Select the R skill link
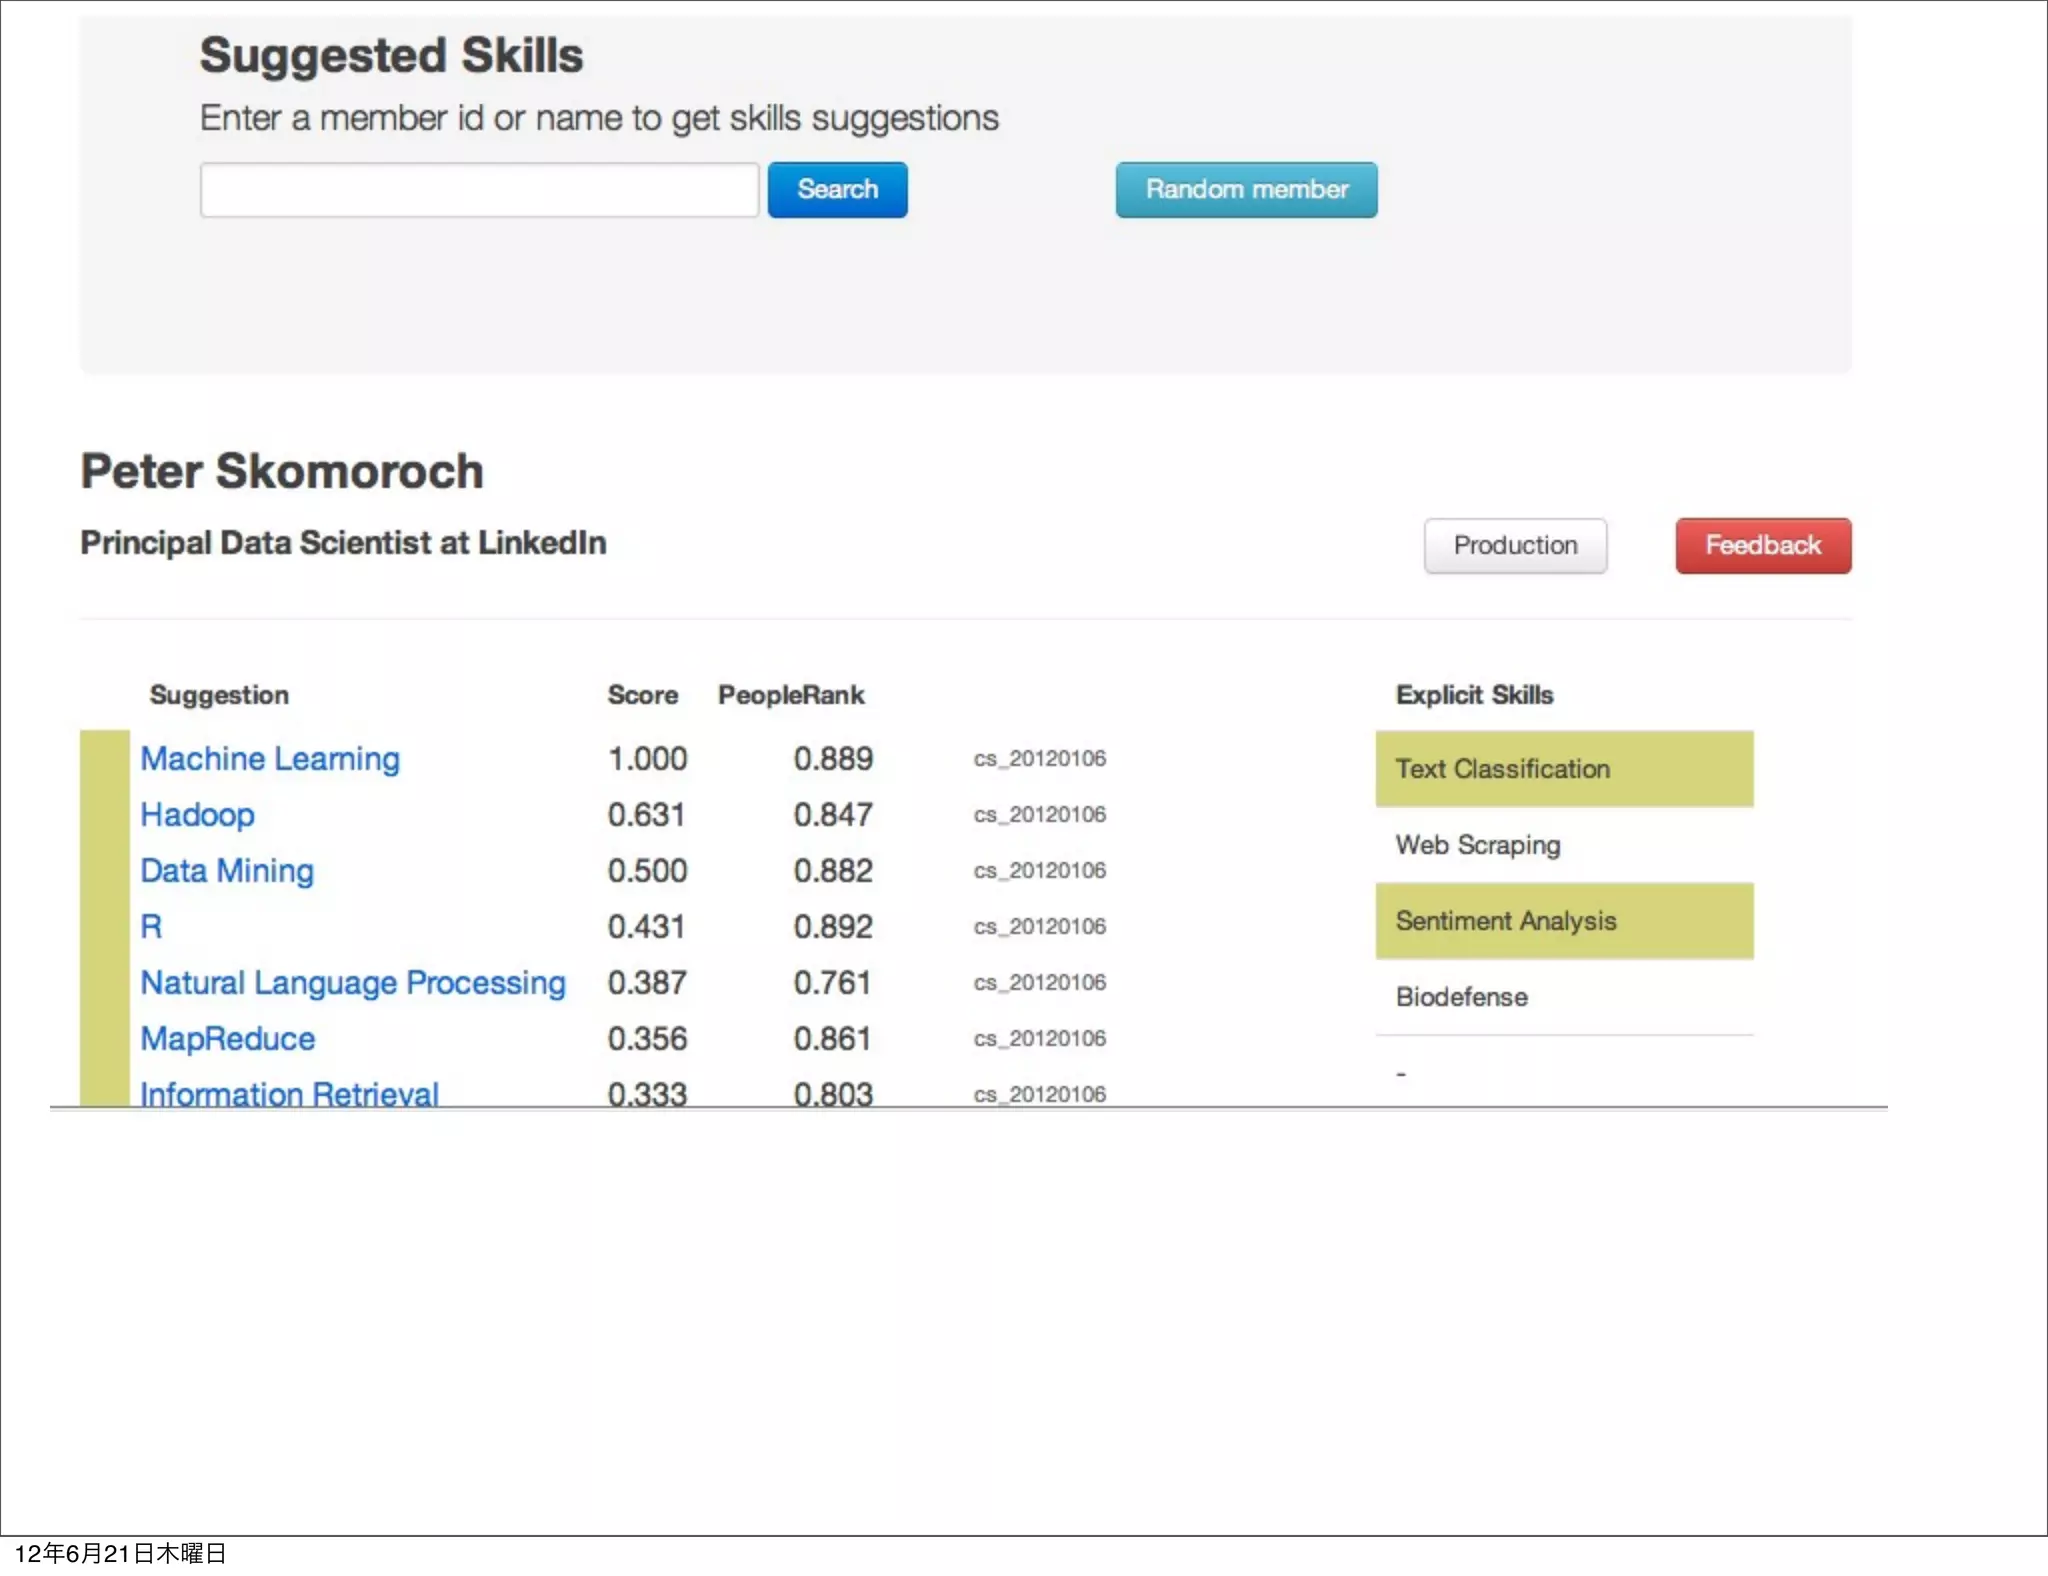 point(151,927)
